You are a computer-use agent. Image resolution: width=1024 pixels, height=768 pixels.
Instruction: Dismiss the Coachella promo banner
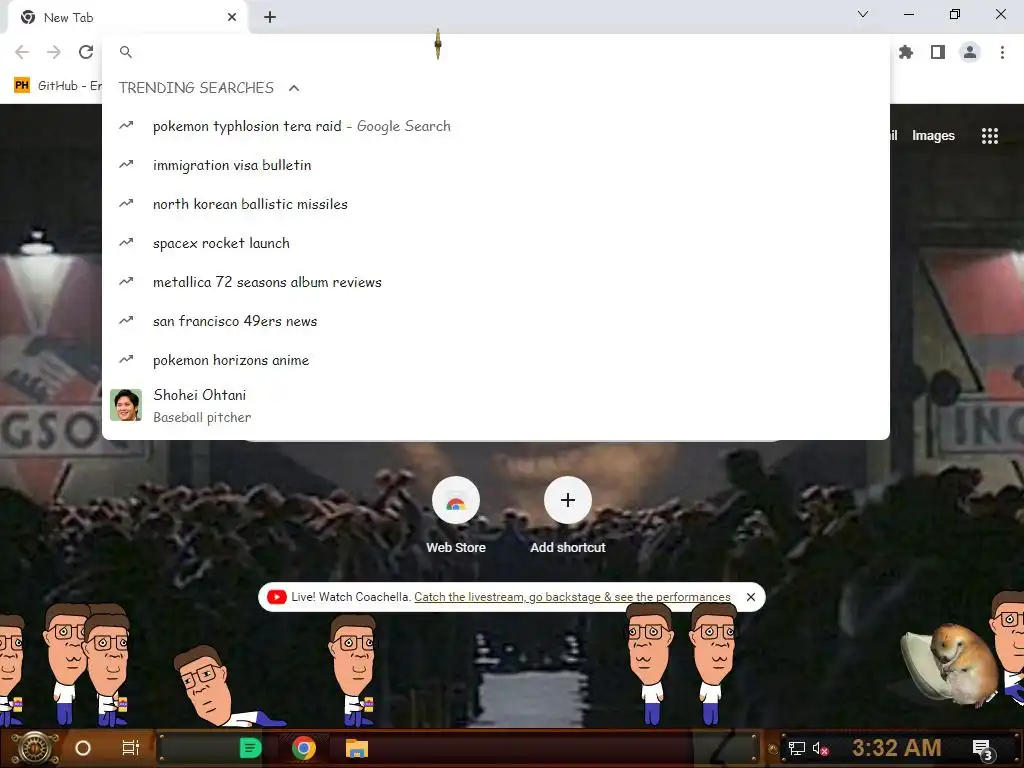tap(750, 597)
